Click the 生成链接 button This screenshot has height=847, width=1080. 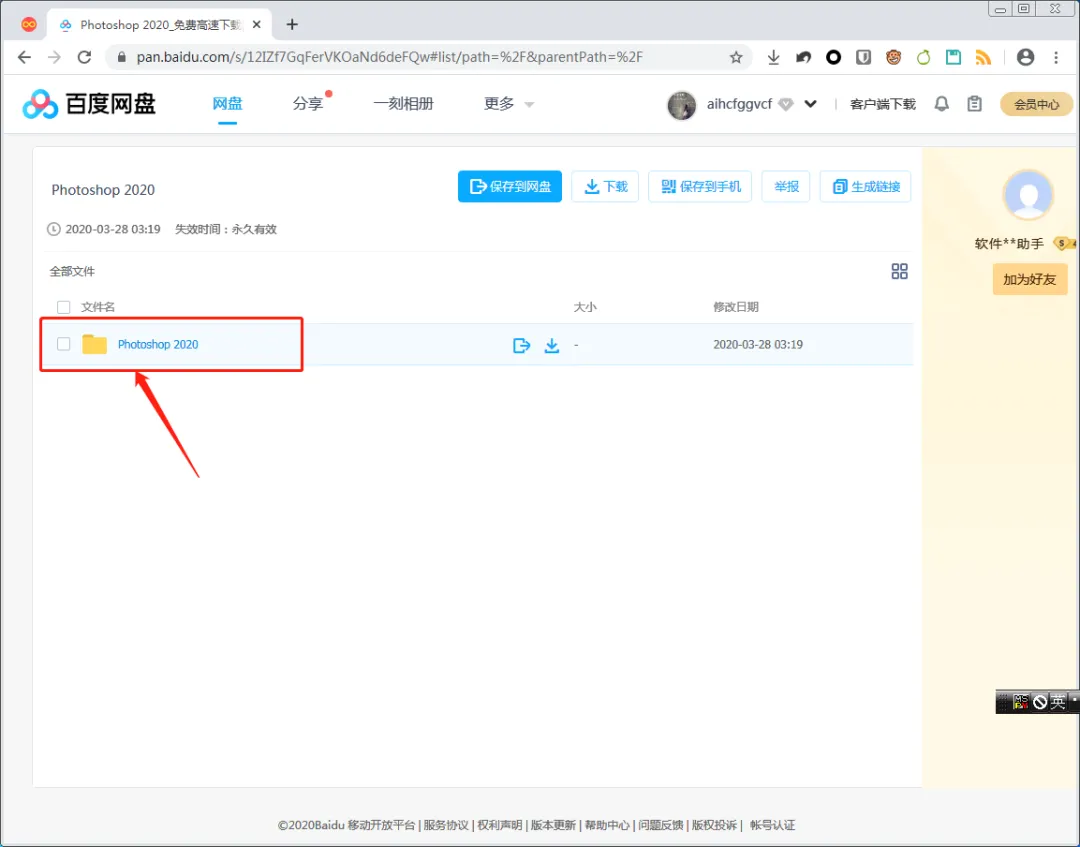coord(866,187)
